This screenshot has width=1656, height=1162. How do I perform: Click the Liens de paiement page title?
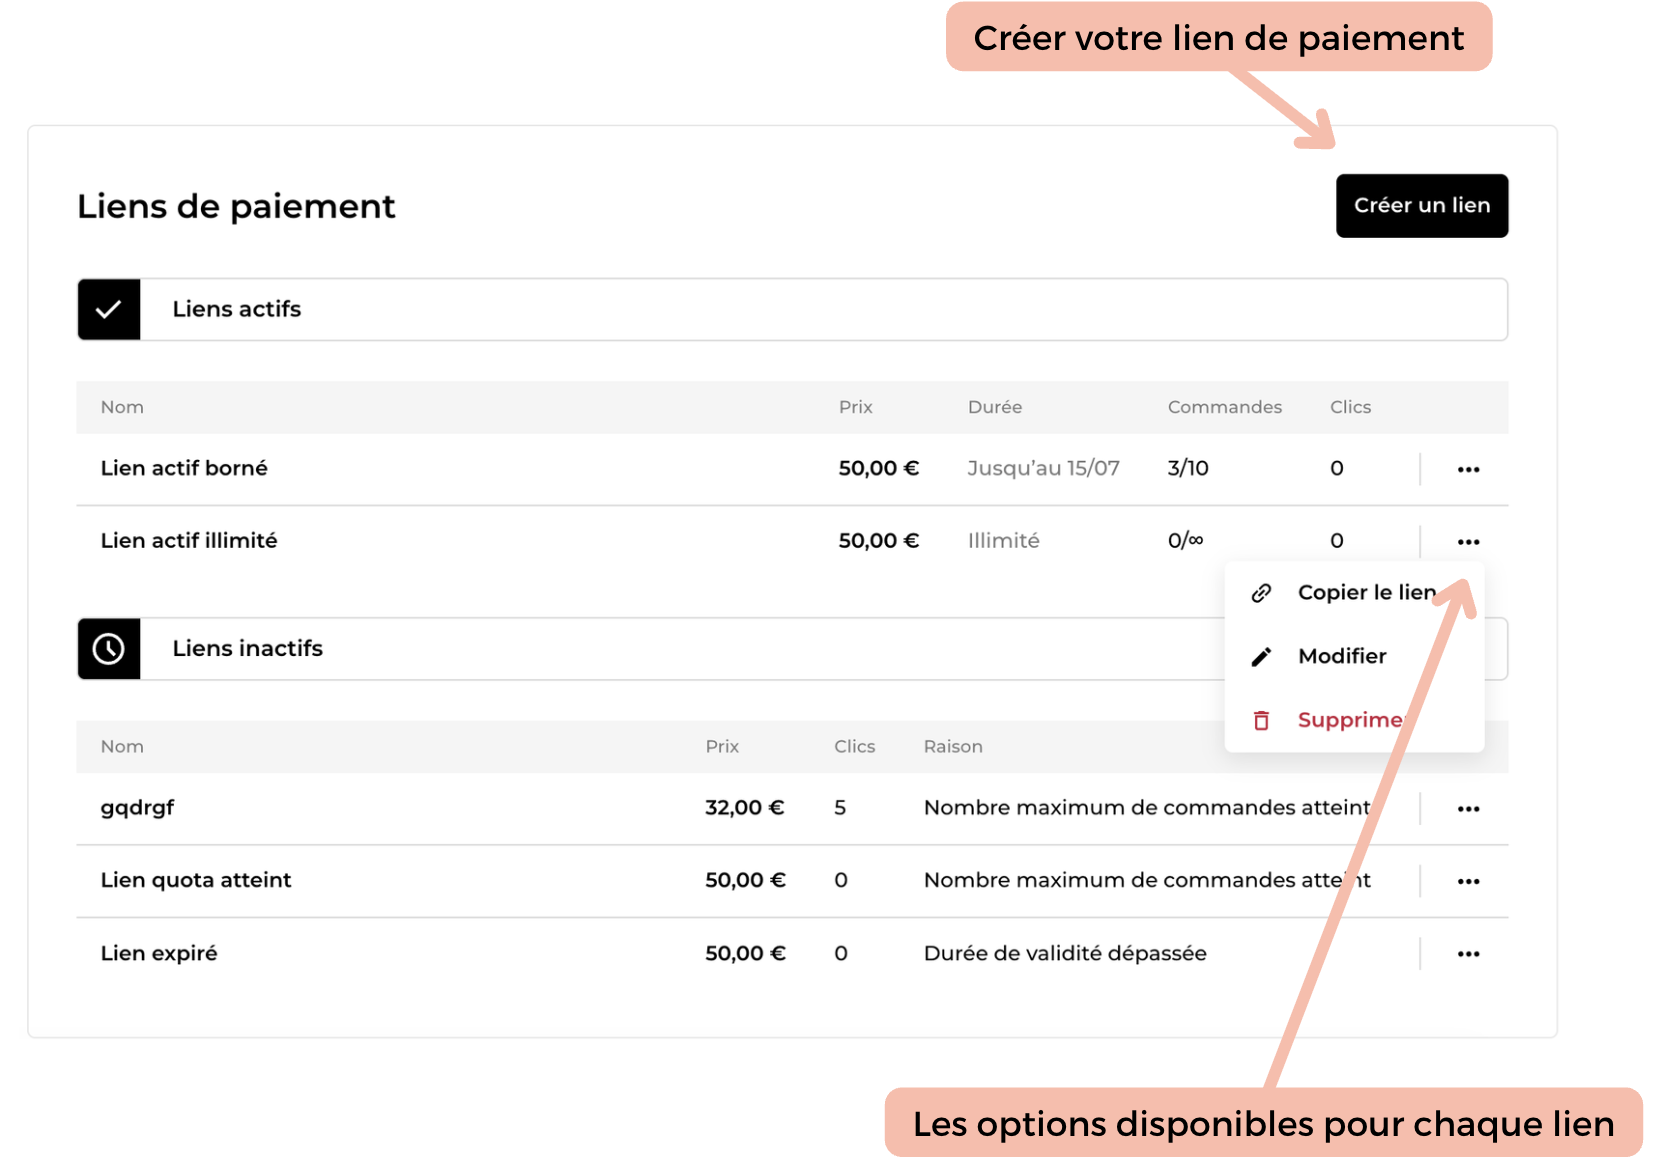tap(236, 206)
